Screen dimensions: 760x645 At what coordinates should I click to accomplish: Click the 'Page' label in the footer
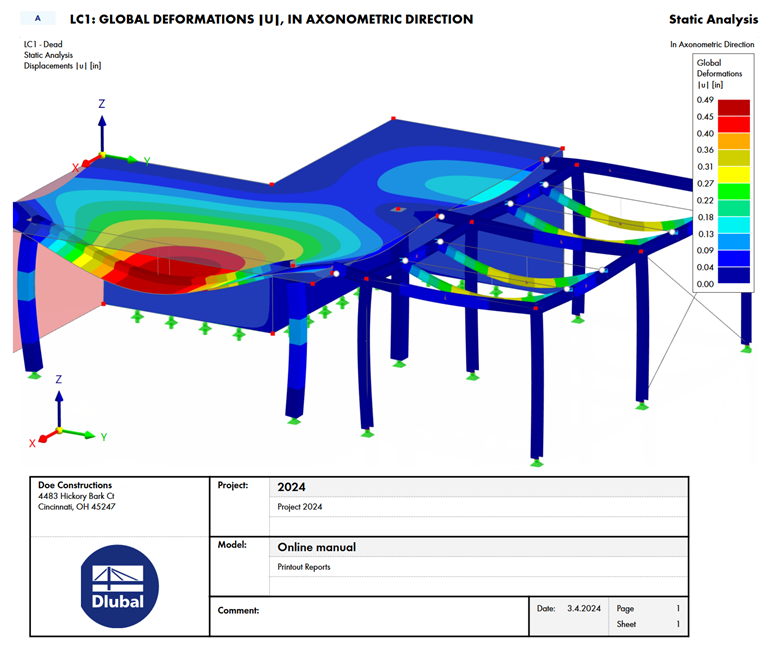tap(625, 608)
